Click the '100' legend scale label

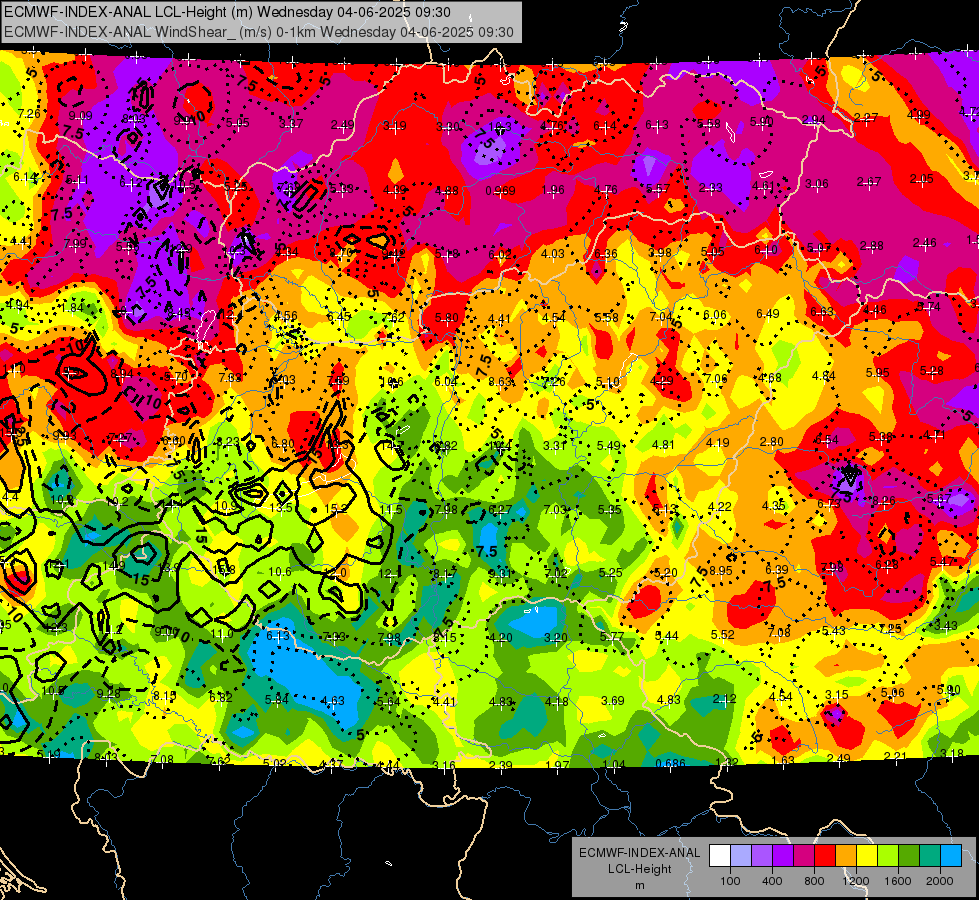point(730,881)
